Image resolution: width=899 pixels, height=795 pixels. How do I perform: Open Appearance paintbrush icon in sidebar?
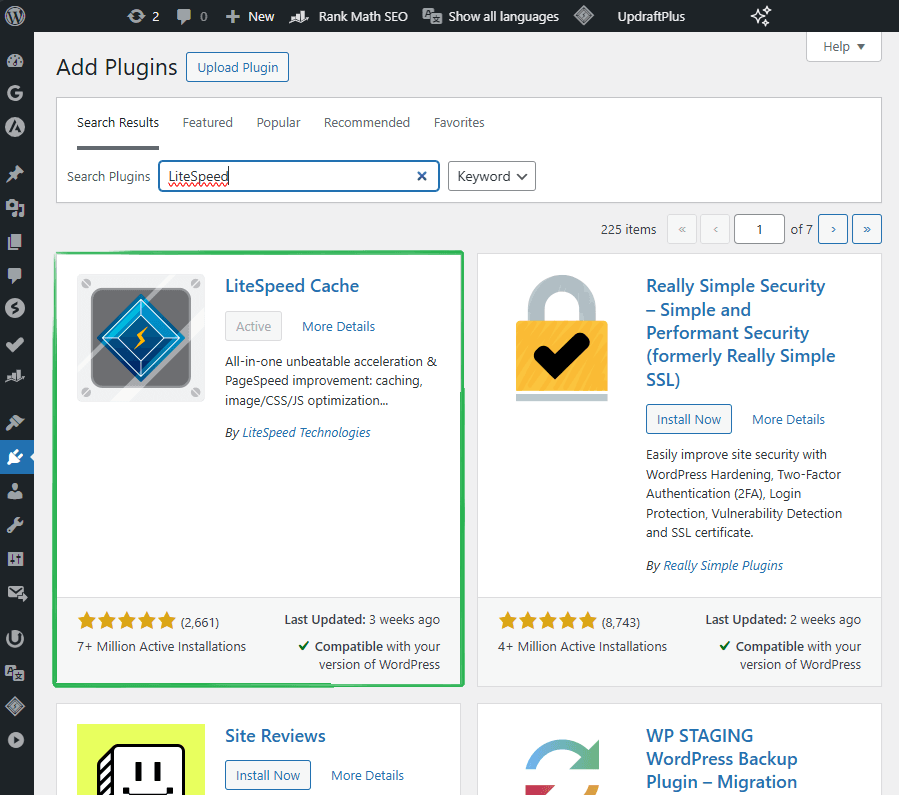point(15,423)
